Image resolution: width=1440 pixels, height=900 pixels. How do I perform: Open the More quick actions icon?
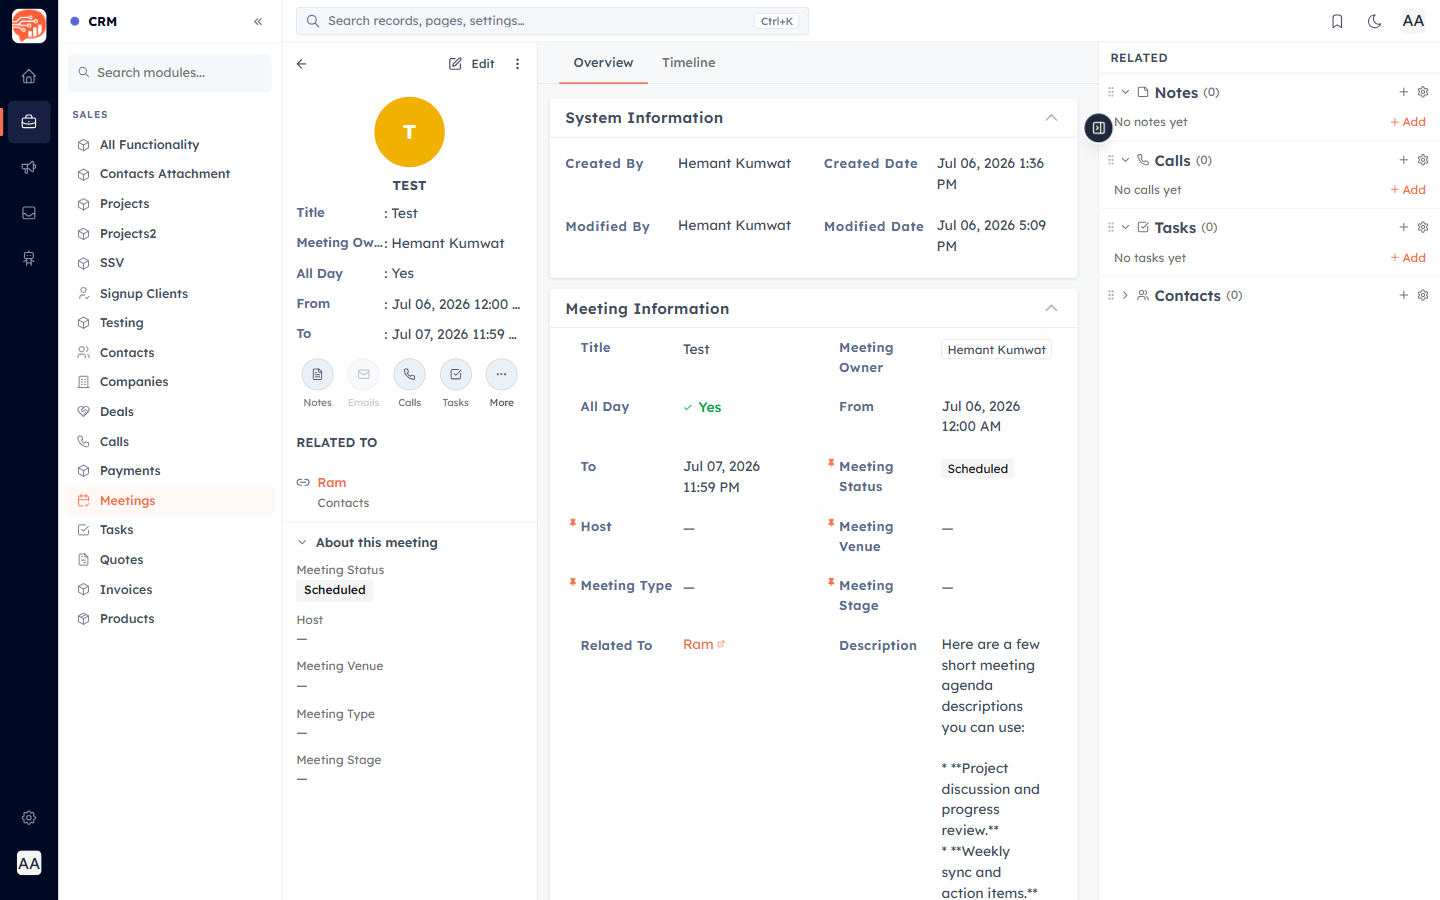click(x=501, y=375)
